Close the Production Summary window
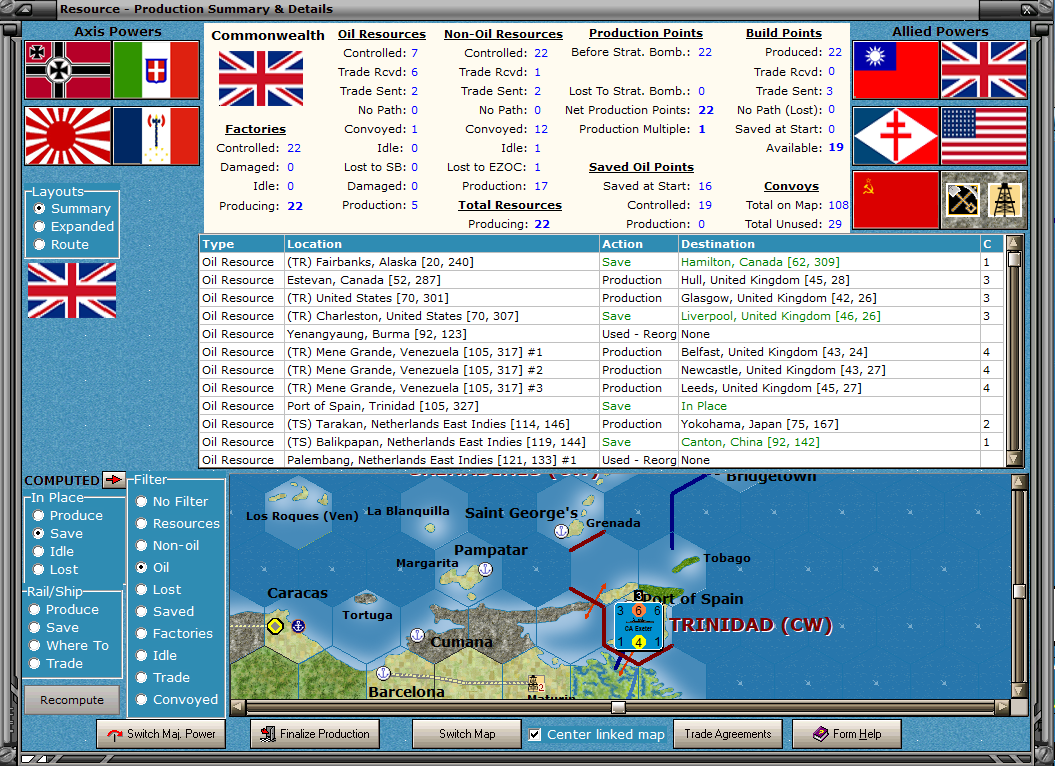This screenshot has width=1055, height=766. (x=1028, y=9)
